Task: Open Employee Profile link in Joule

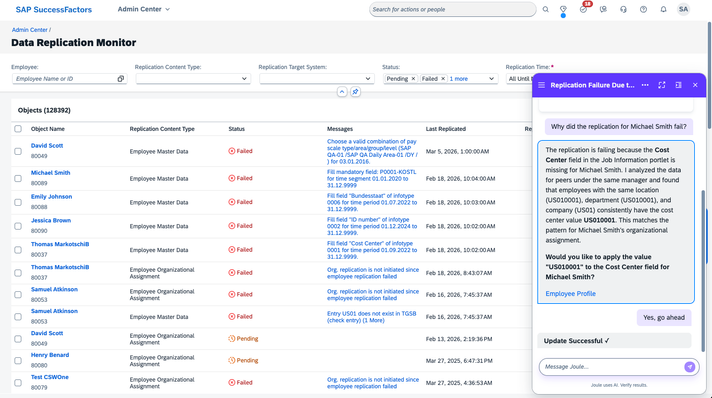Action: (x=570, y=294)
